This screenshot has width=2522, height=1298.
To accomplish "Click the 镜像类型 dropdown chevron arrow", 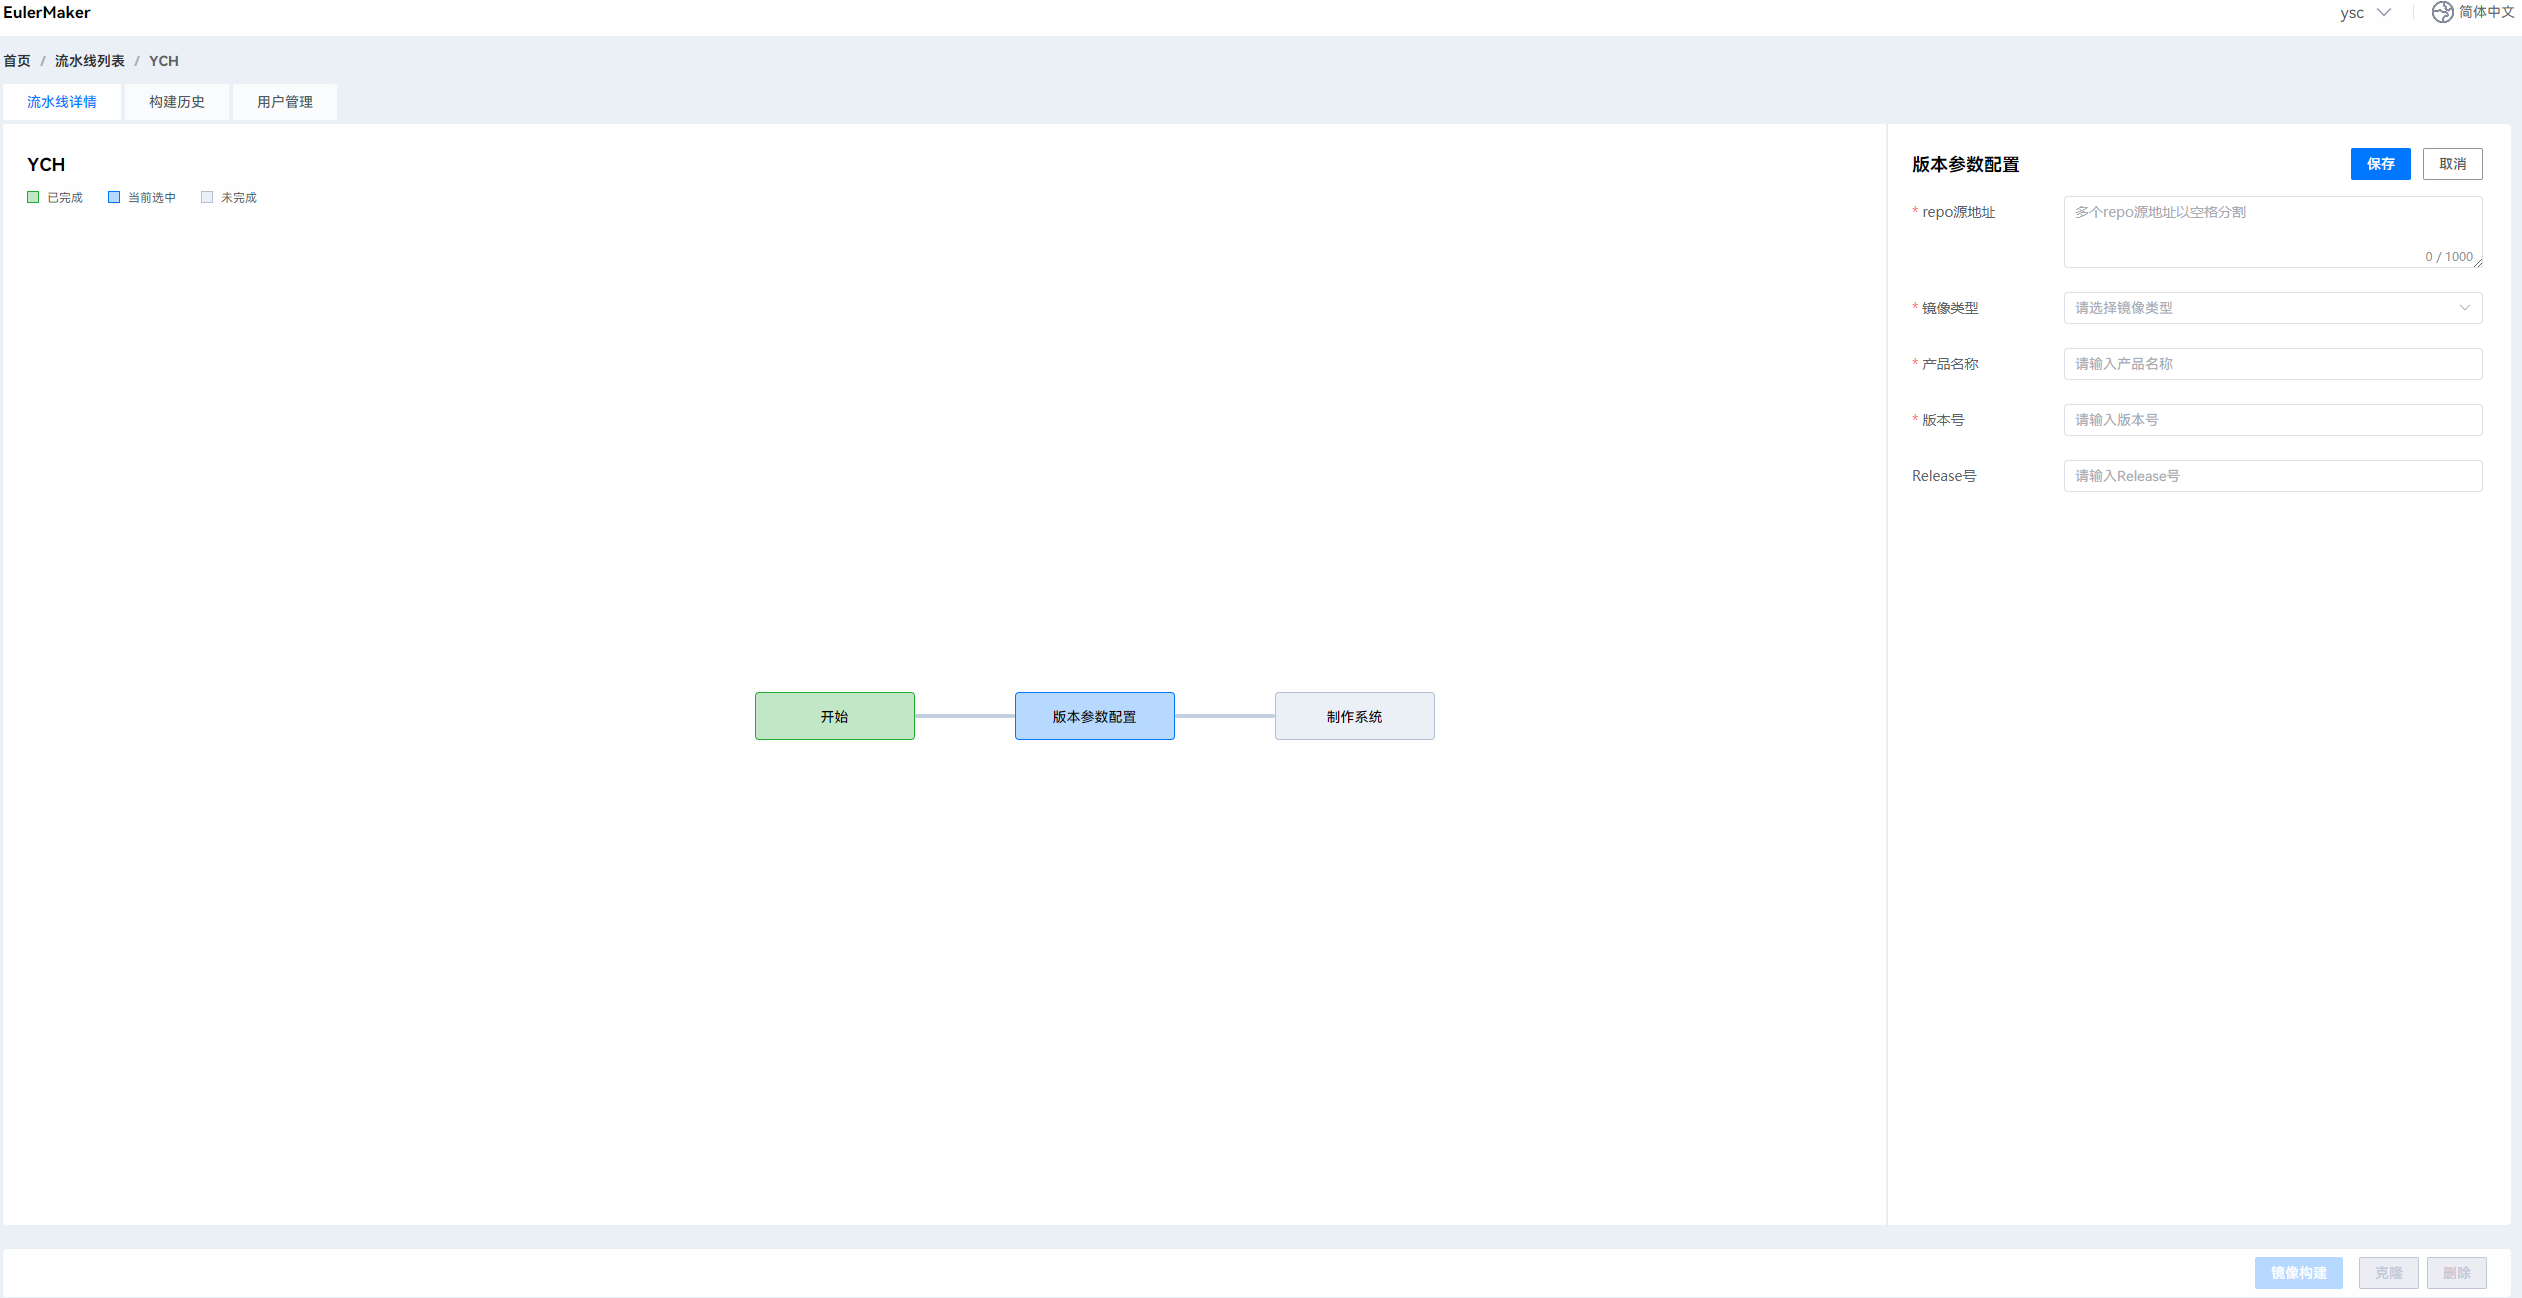I will (x=2464, y=308).
